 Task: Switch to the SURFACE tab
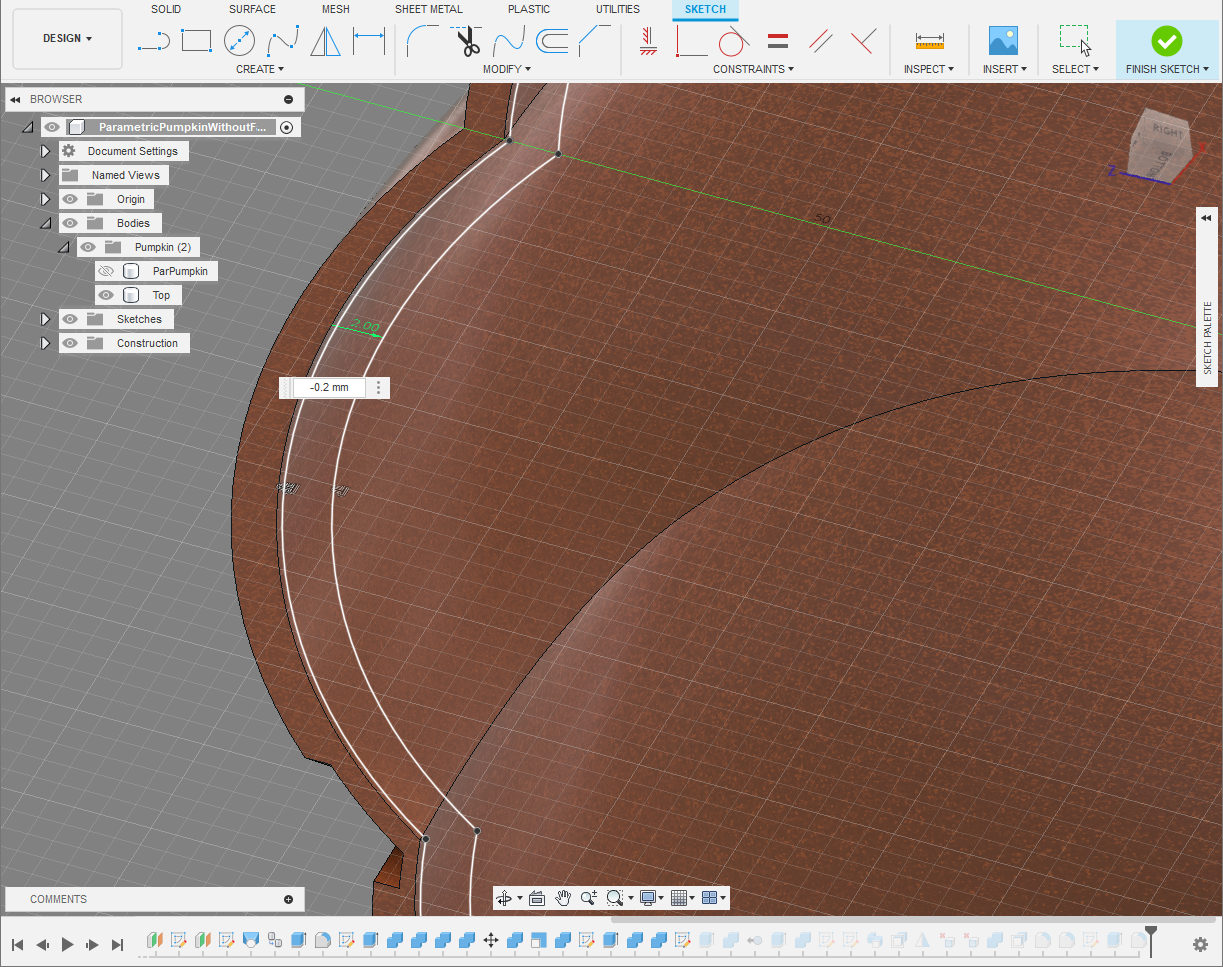coord(252,9)
